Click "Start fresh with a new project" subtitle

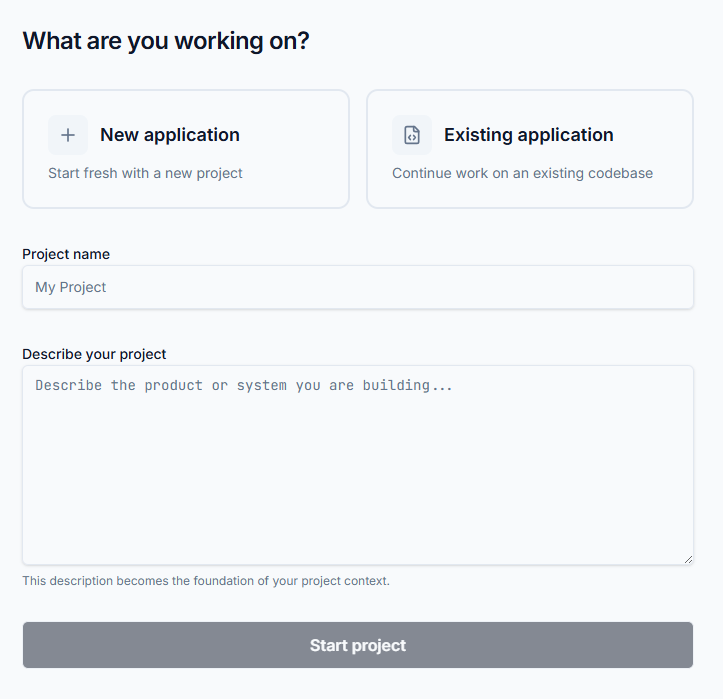pos(145,173)
